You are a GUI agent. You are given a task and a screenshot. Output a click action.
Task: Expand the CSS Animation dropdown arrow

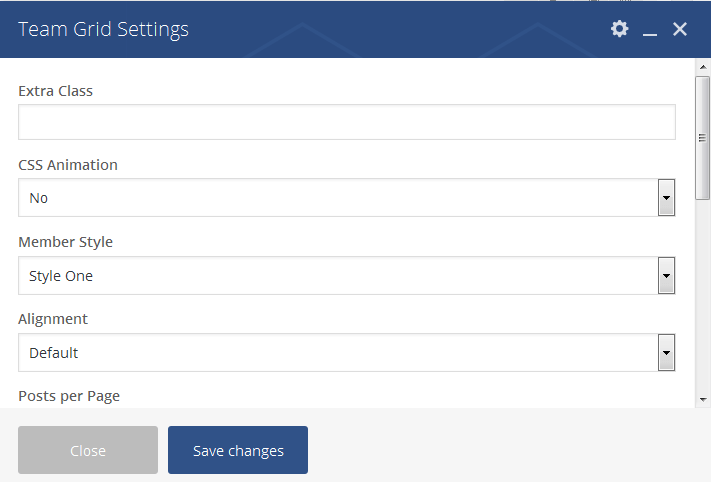(x=666, y=198)
